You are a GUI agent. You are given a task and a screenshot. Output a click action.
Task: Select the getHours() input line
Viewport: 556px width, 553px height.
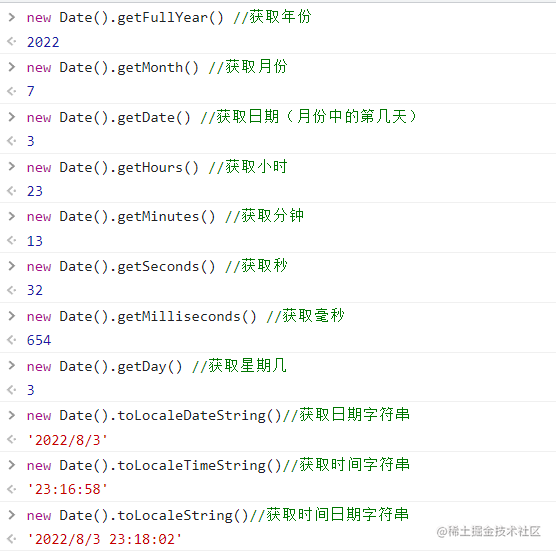157,167
